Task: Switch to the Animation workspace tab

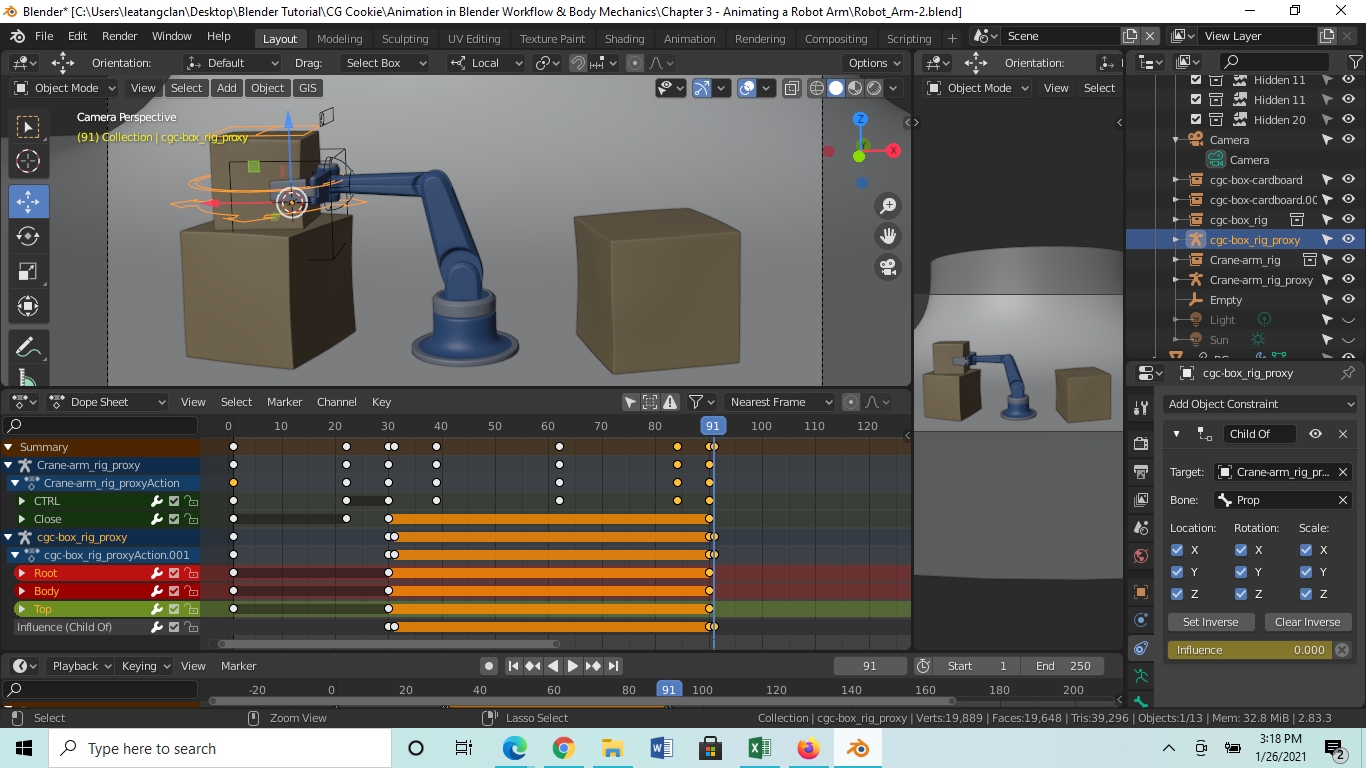Action: 689,39
